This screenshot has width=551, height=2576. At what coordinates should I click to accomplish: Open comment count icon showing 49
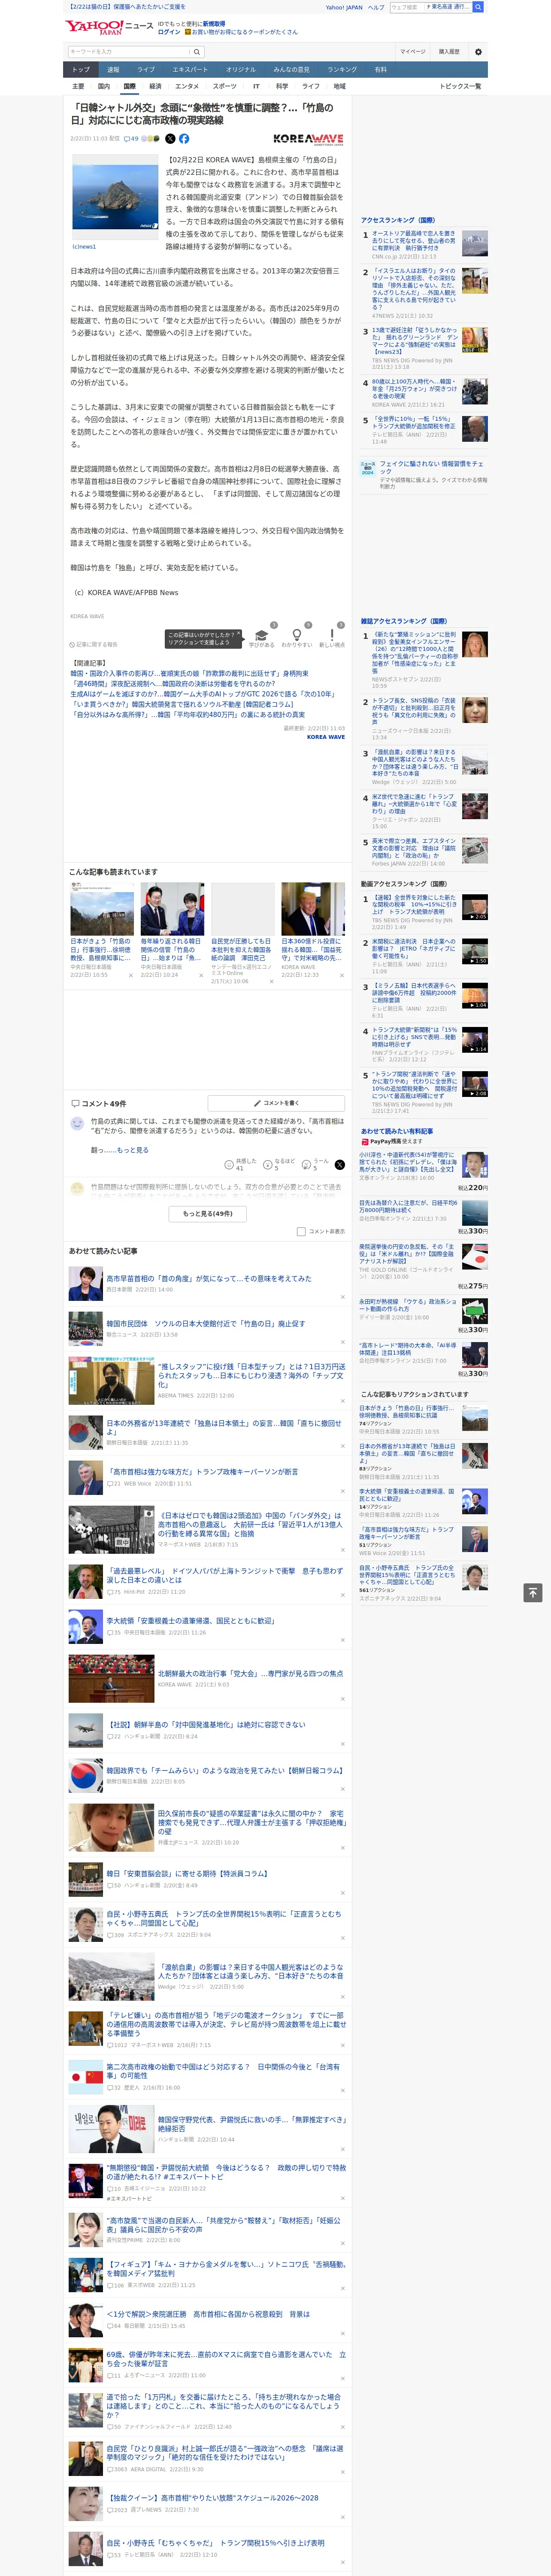click(x=131, y=139)
